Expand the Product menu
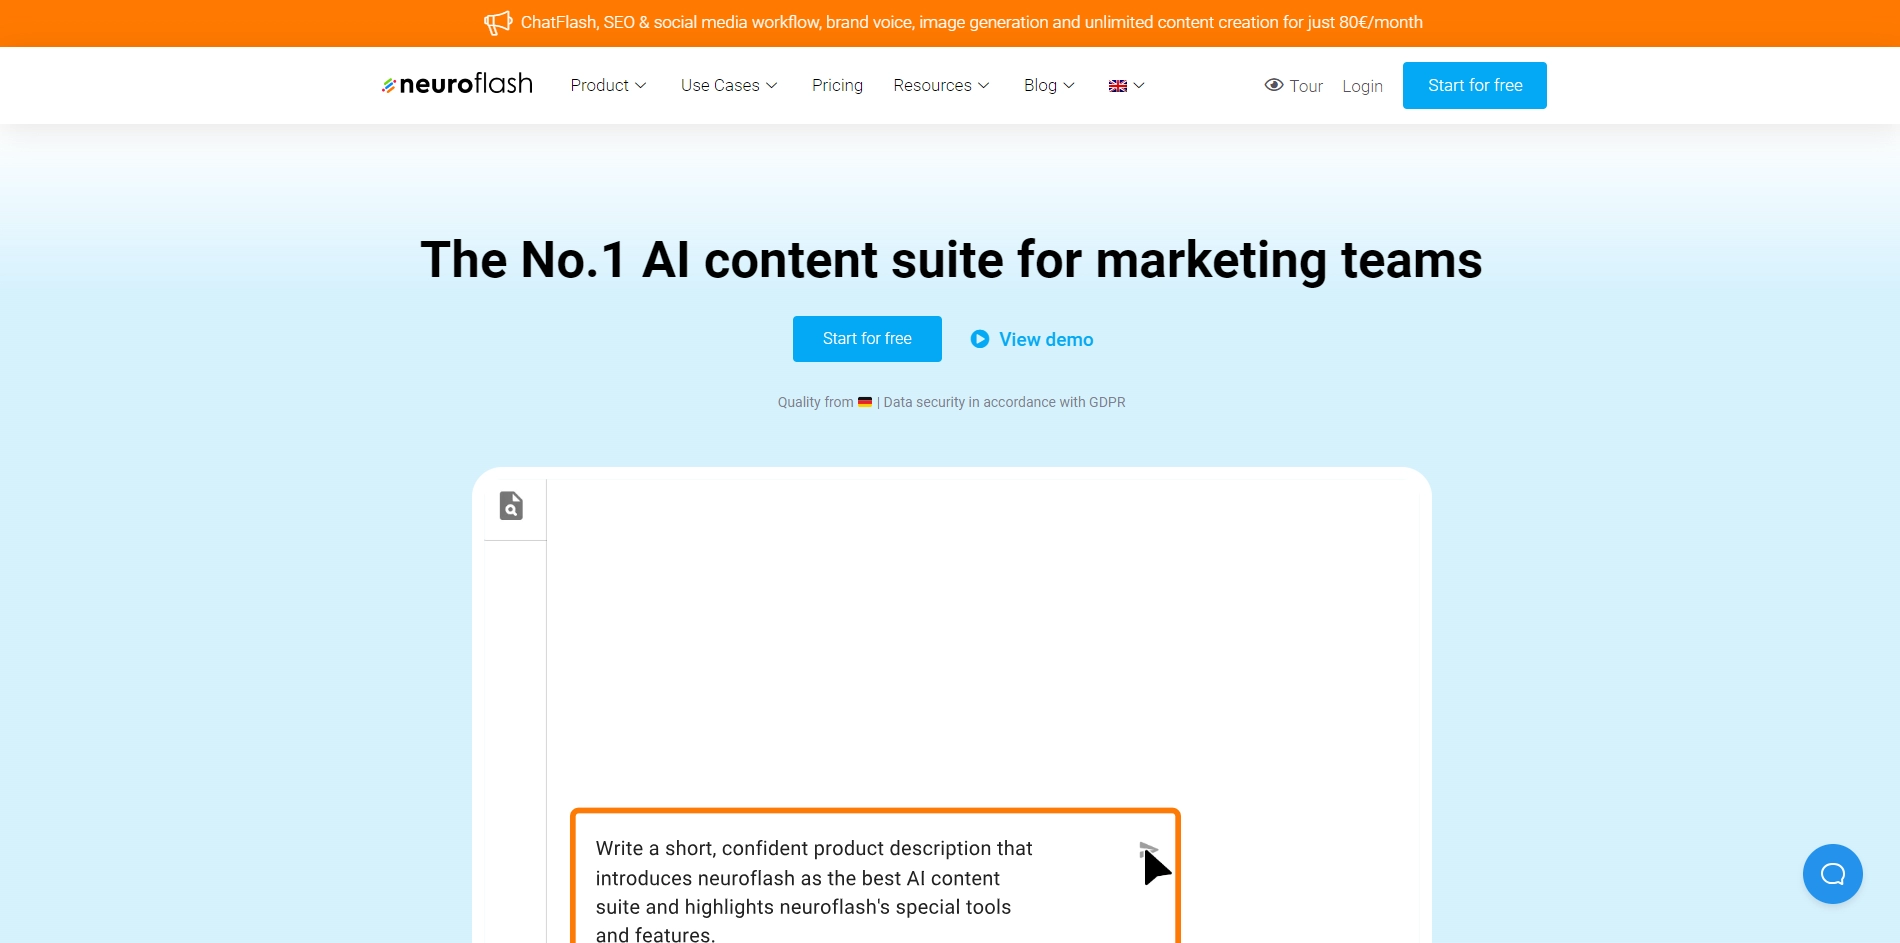The width and height of the screenshot is (1900, 943). pyautogui.click(x=608, y=85)
